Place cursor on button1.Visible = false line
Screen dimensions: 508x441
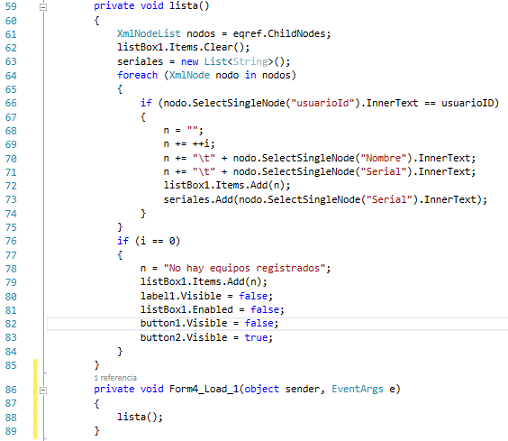209,323
